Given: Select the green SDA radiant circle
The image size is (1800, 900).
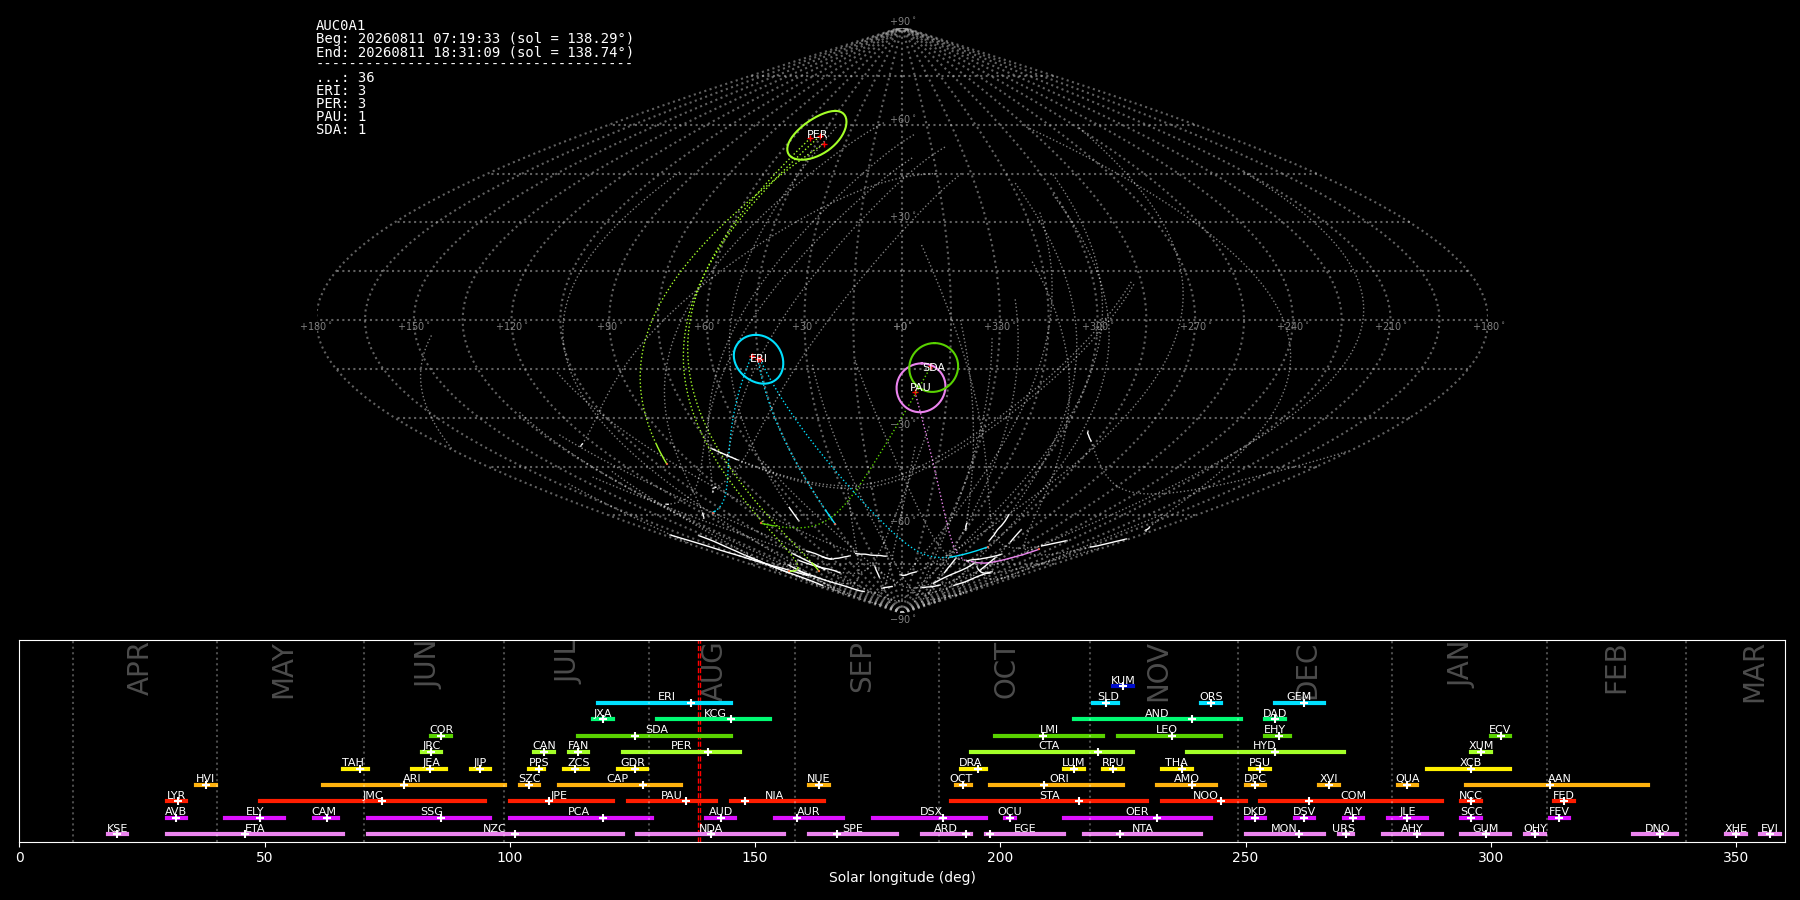Looking at the screenshot, I should tap(933, 367).
